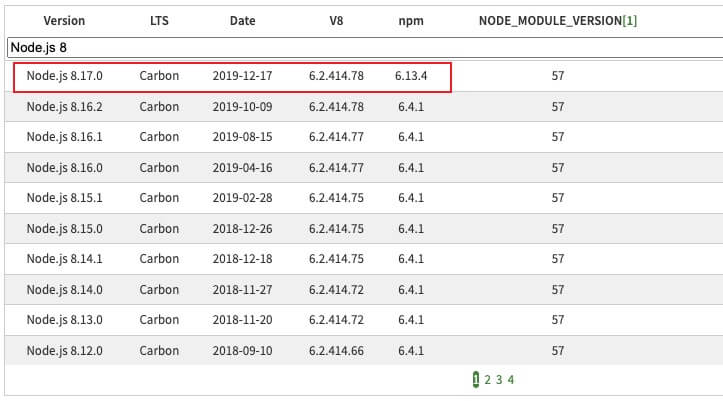Click Carbon in Node.js 8.12.0 row
This screenshot has height=401, width=723.
click(x=159, y=351)
